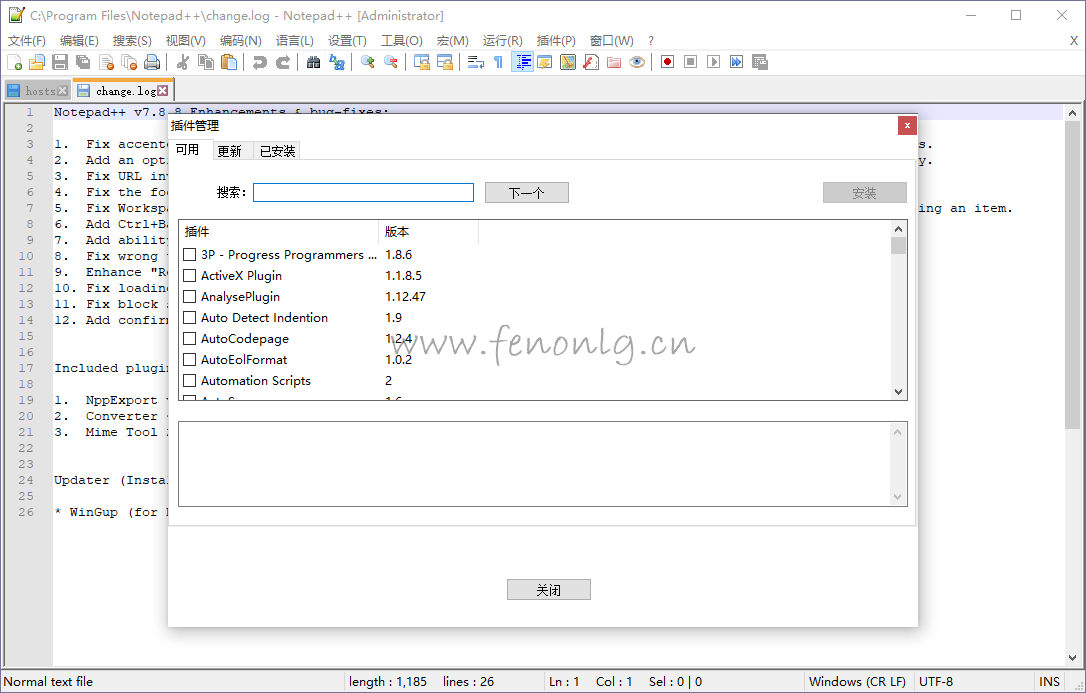Screen dimensions: 1086x693
Task: Click the 搜索 input field
Action: pyautogui.click(x=364, y=192)
